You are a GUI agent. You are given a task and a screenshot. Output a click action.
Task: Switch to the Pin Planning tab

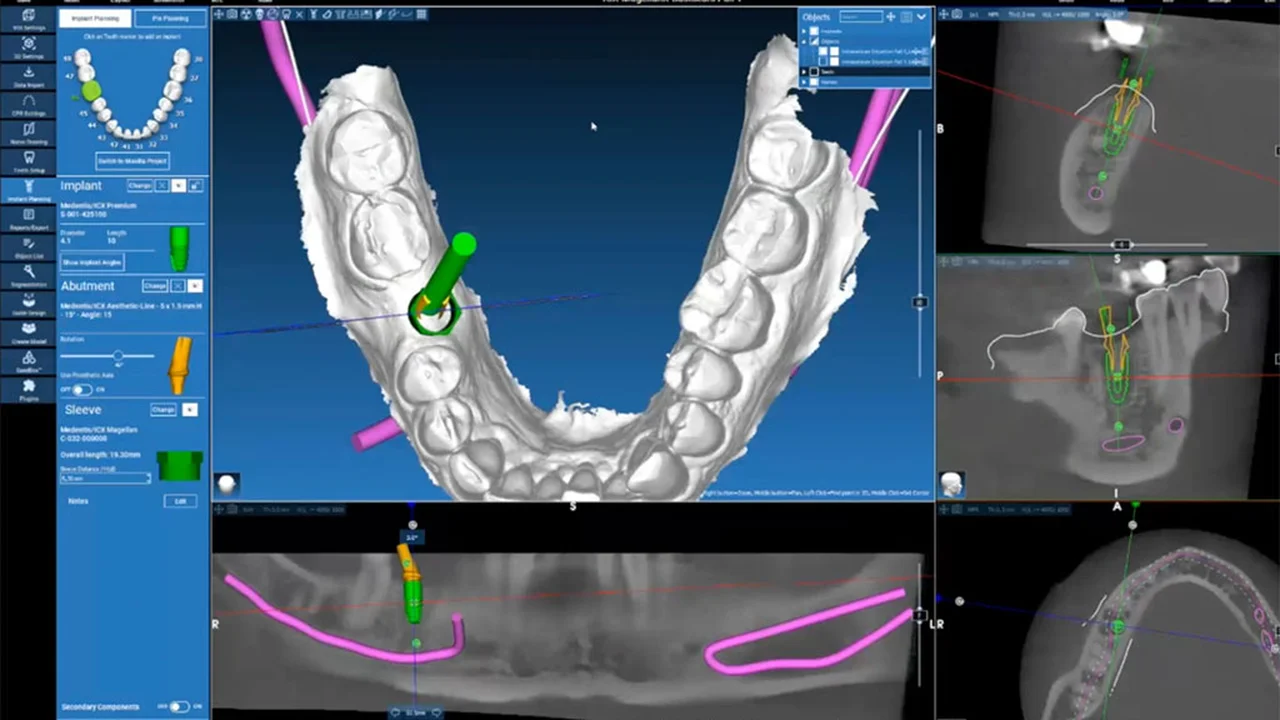coord(171,18)
